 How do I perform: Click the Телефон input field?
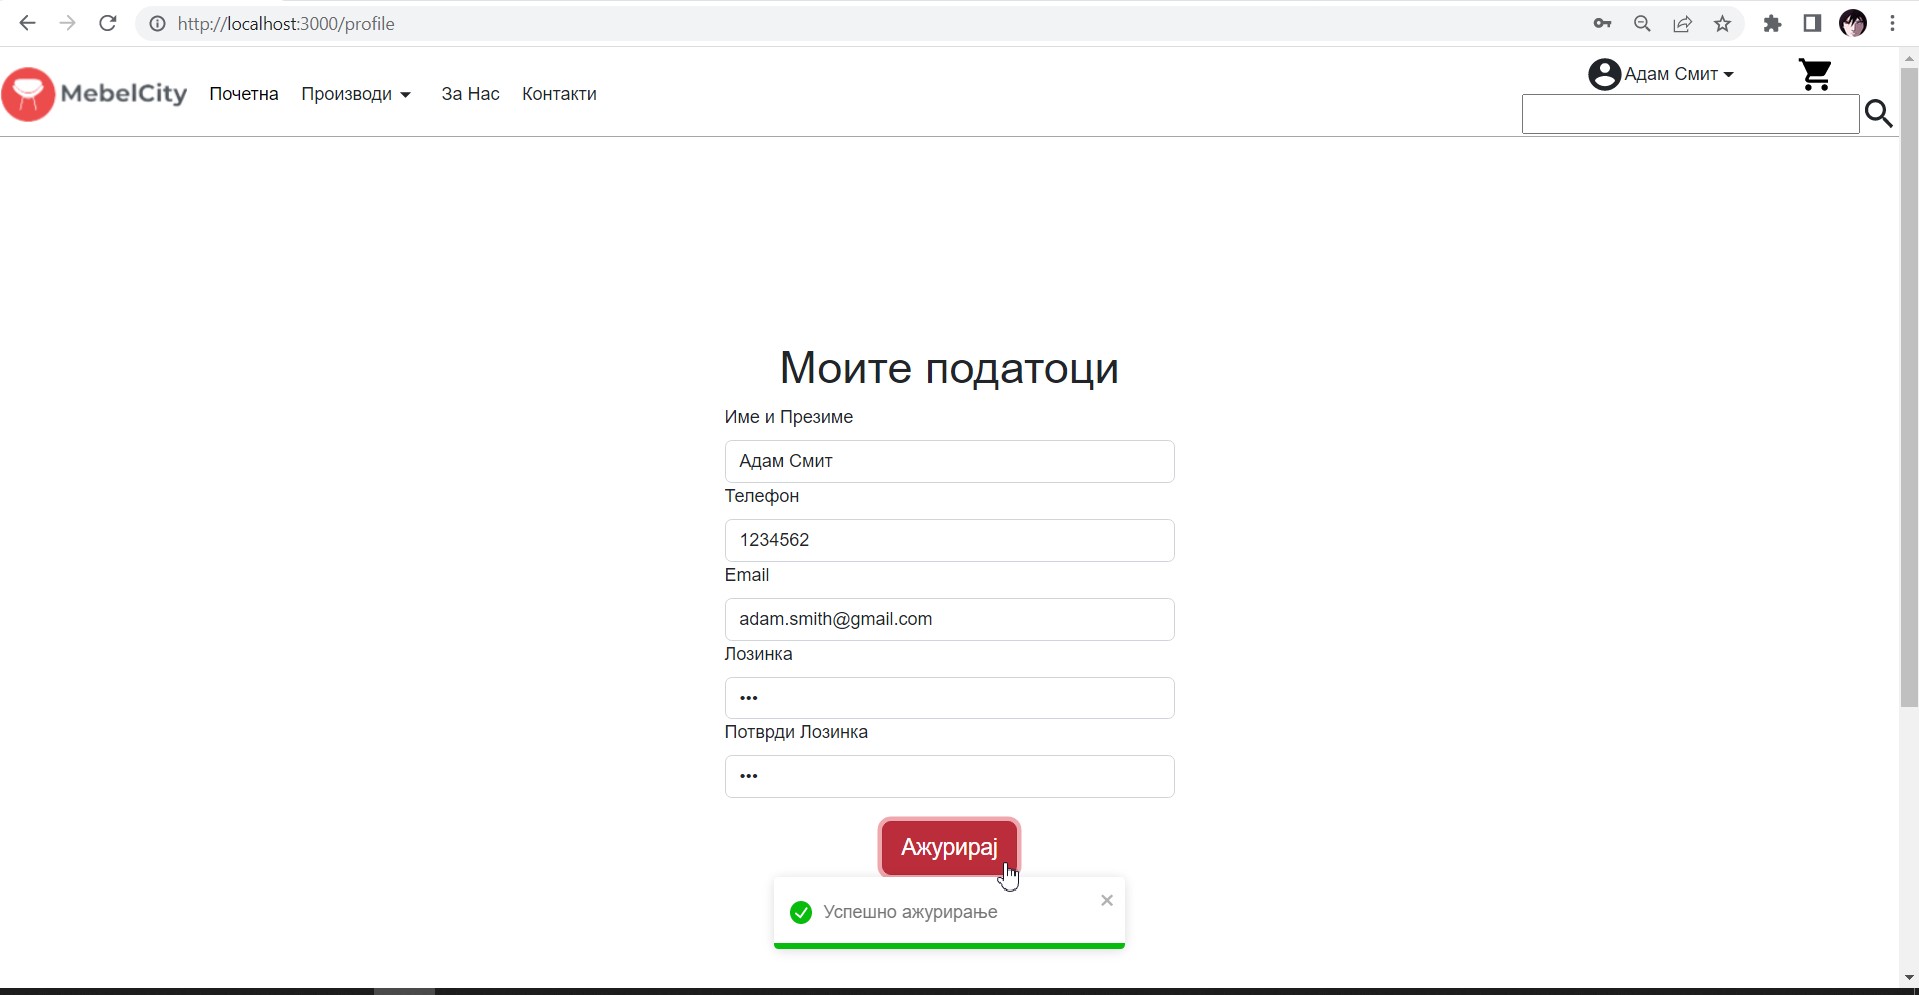pyautogui.click(x=949, y=540)
